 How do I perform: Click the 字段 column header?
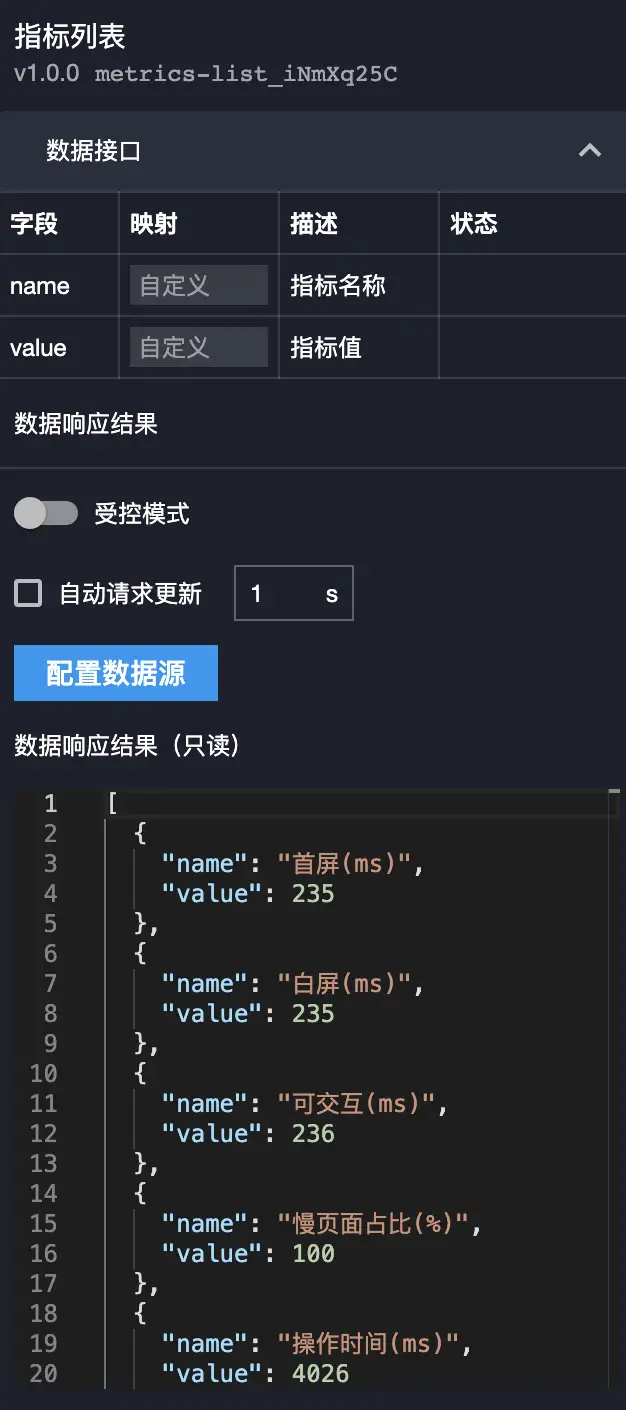point(30,223)
